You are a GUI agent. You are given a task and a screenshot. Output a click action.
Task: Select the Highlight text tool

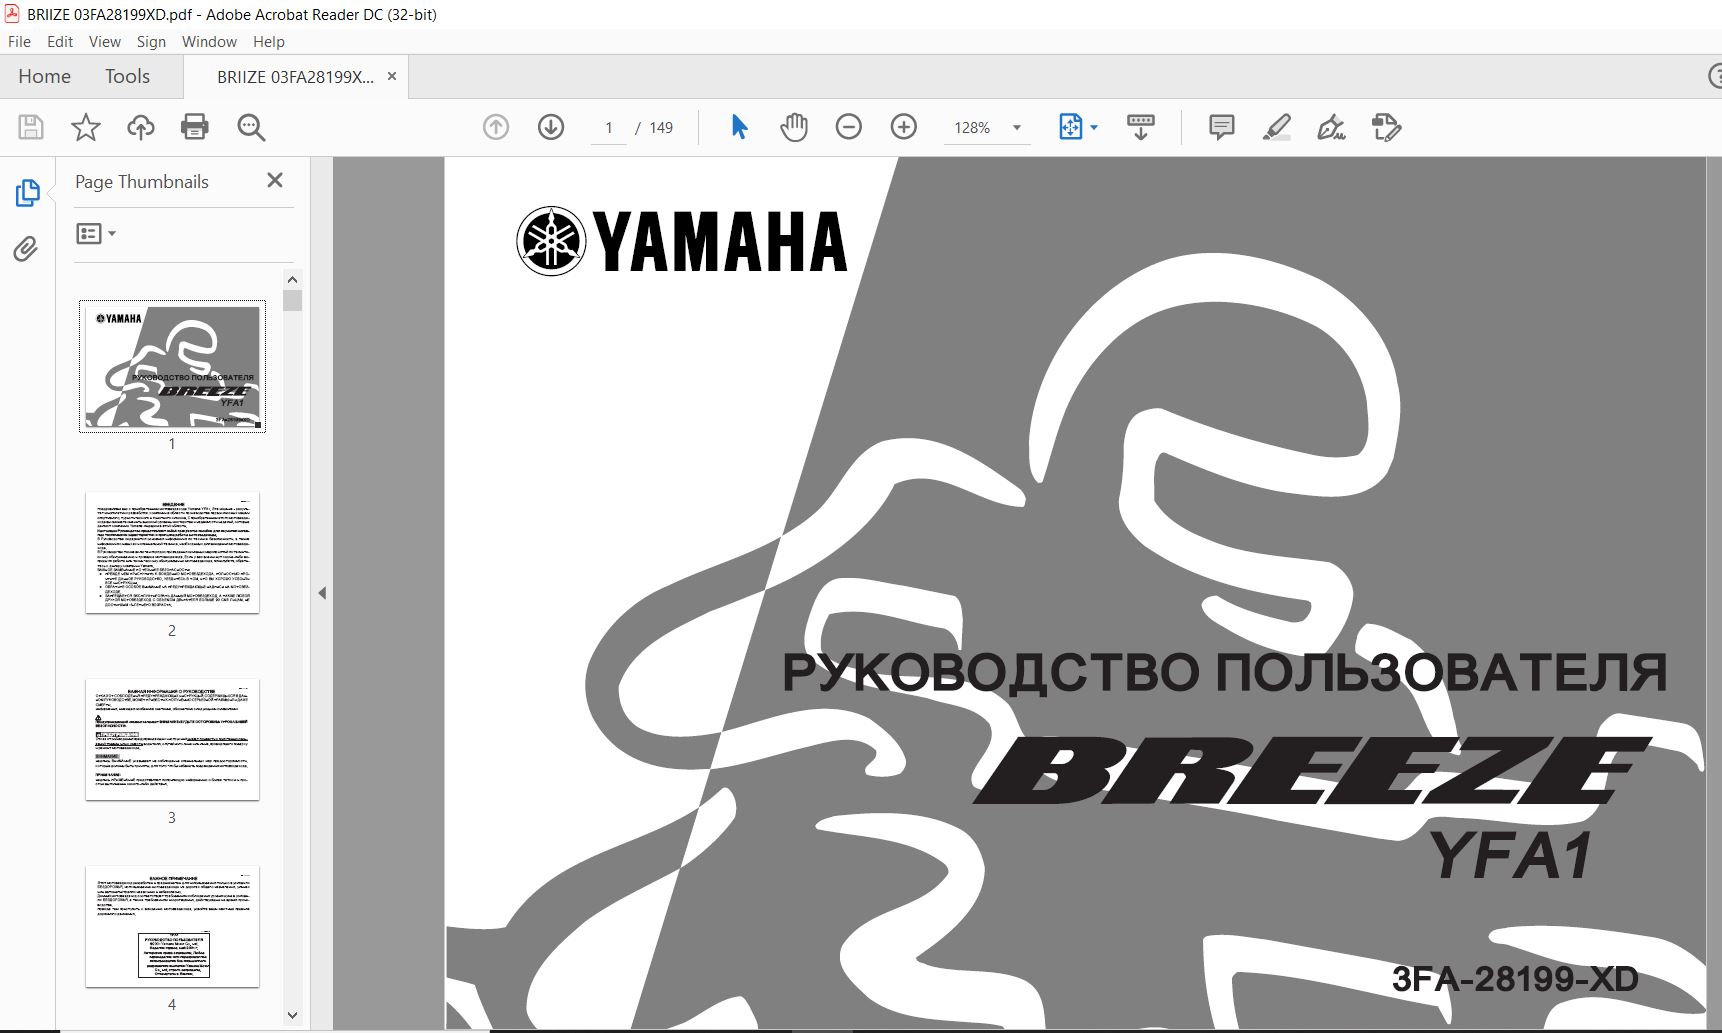coord(1277,127)
